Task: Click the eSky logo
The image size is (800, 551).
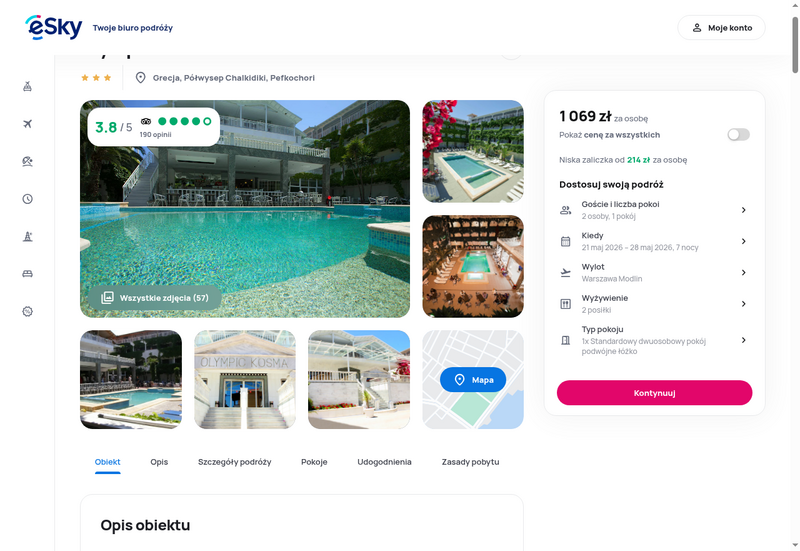Action: tap(54, 28)
